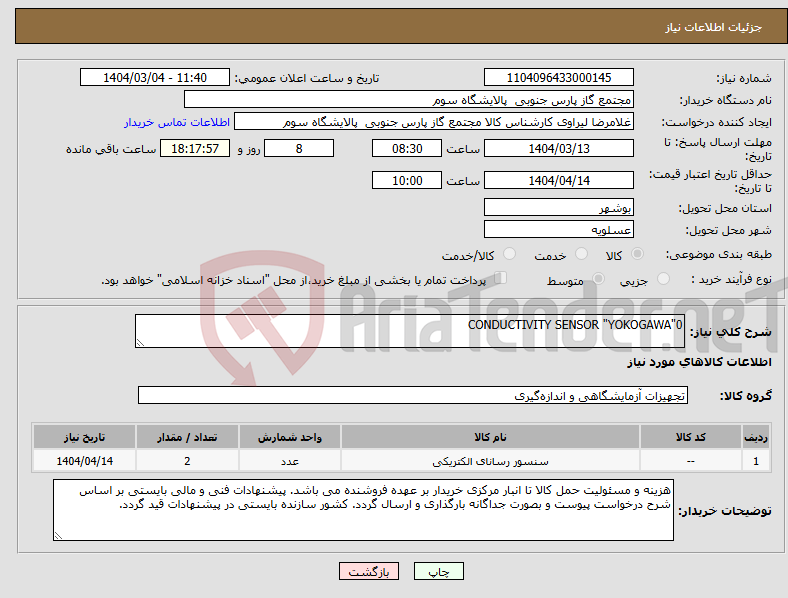Click the سنسور رسانای الکتریکی item cell

tap(490, 461)
